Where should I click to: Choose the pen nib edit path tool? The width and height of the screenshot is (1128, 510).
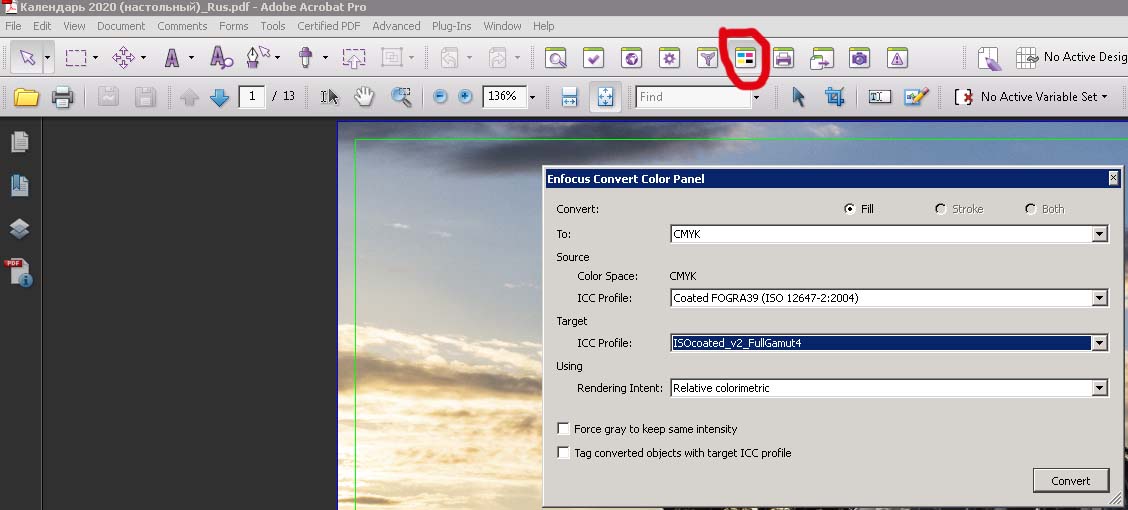tap(257, 58)
